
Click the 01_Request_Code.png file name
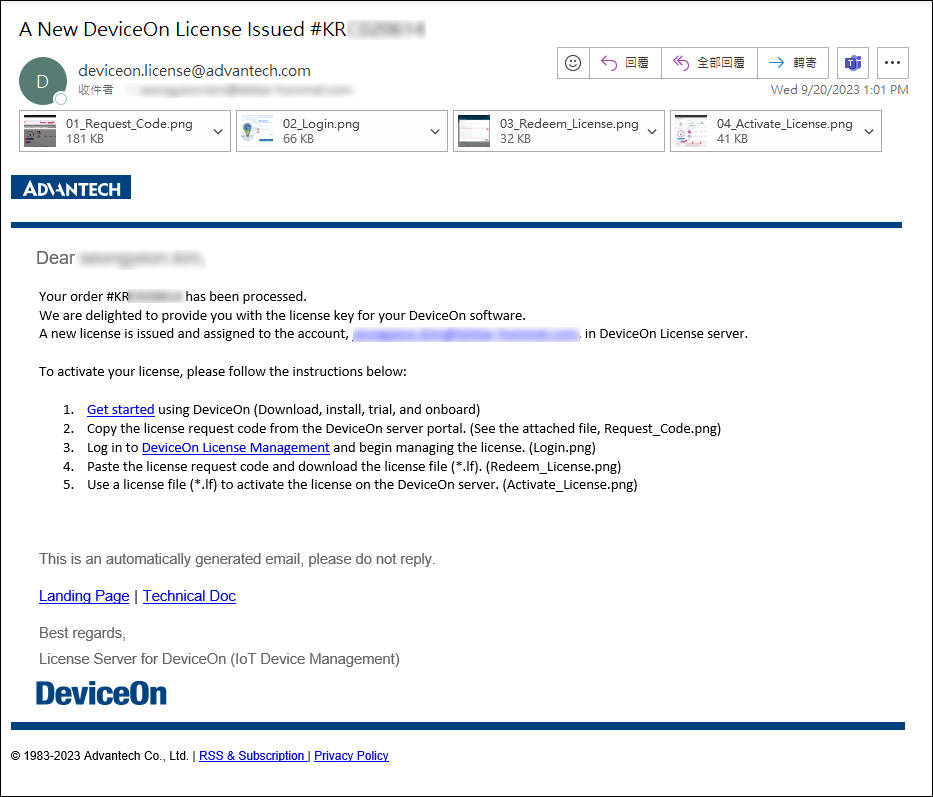129,124
